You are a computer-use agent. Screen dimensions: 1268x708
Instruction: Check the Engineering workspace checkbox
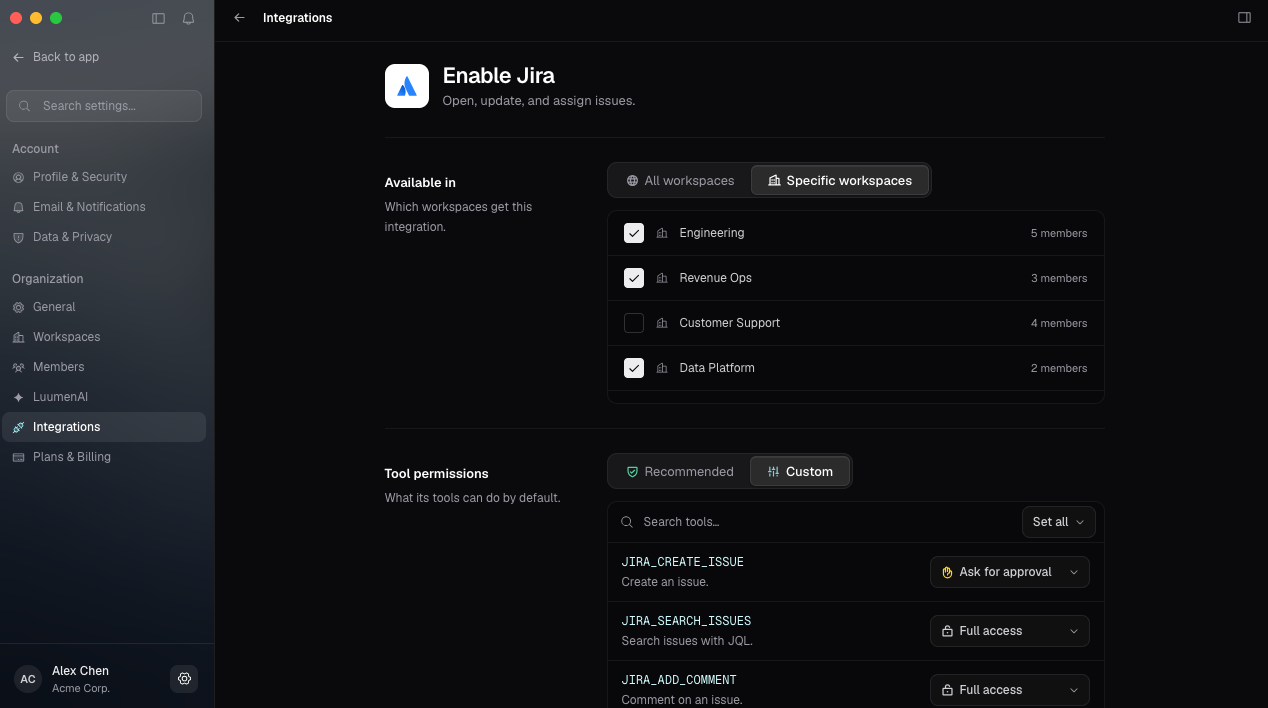[634, 233]
